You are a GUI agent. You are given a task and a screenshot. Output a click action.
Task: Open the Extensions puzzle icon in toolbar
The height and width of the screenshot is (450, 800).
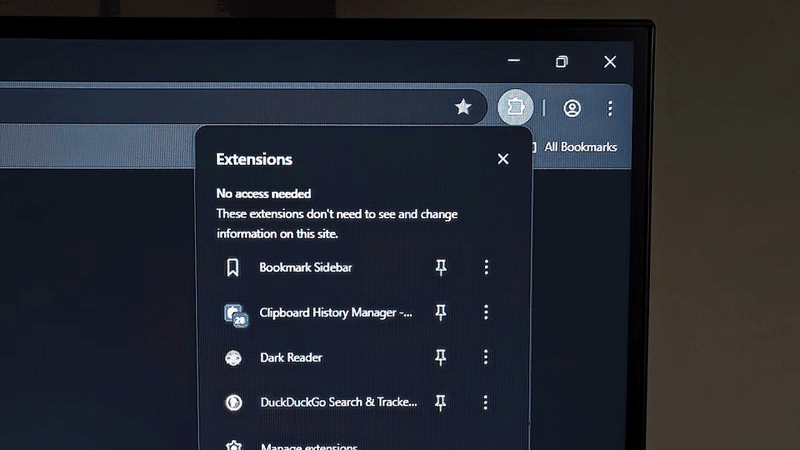(515, 107)
